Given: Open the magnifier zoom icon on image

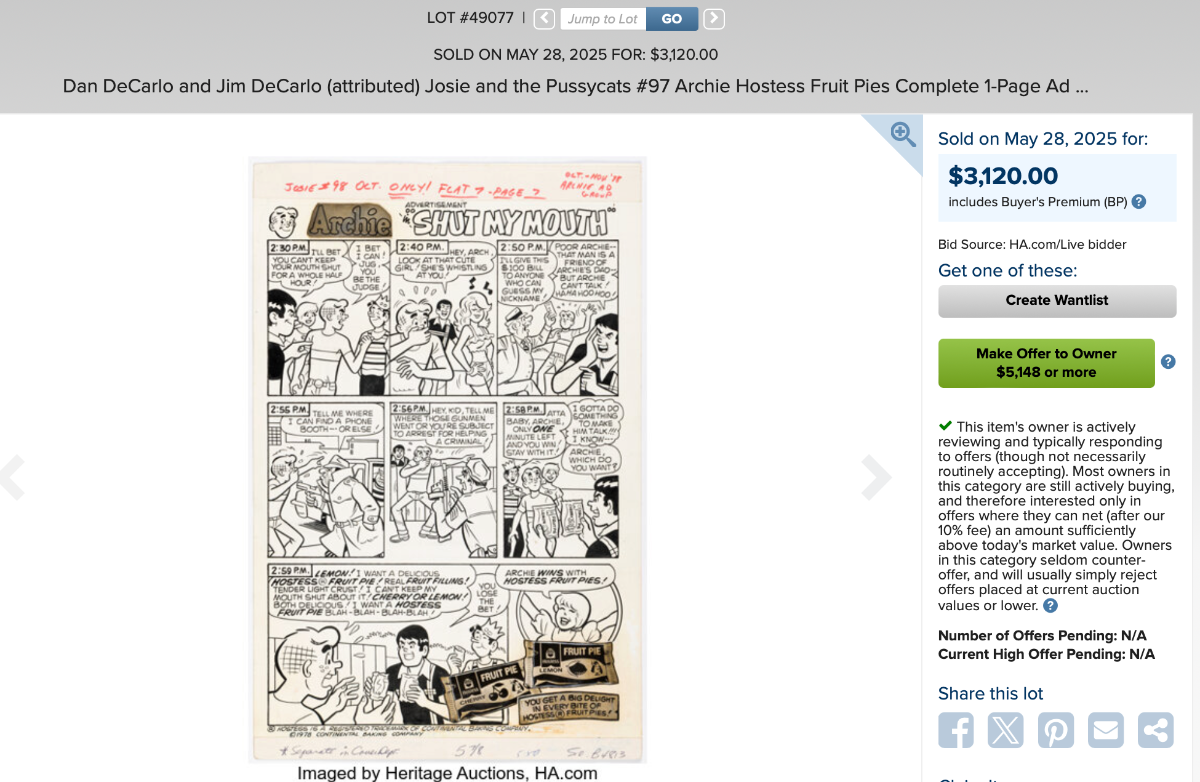Looking at the screenshot, I should click(903, 133).
